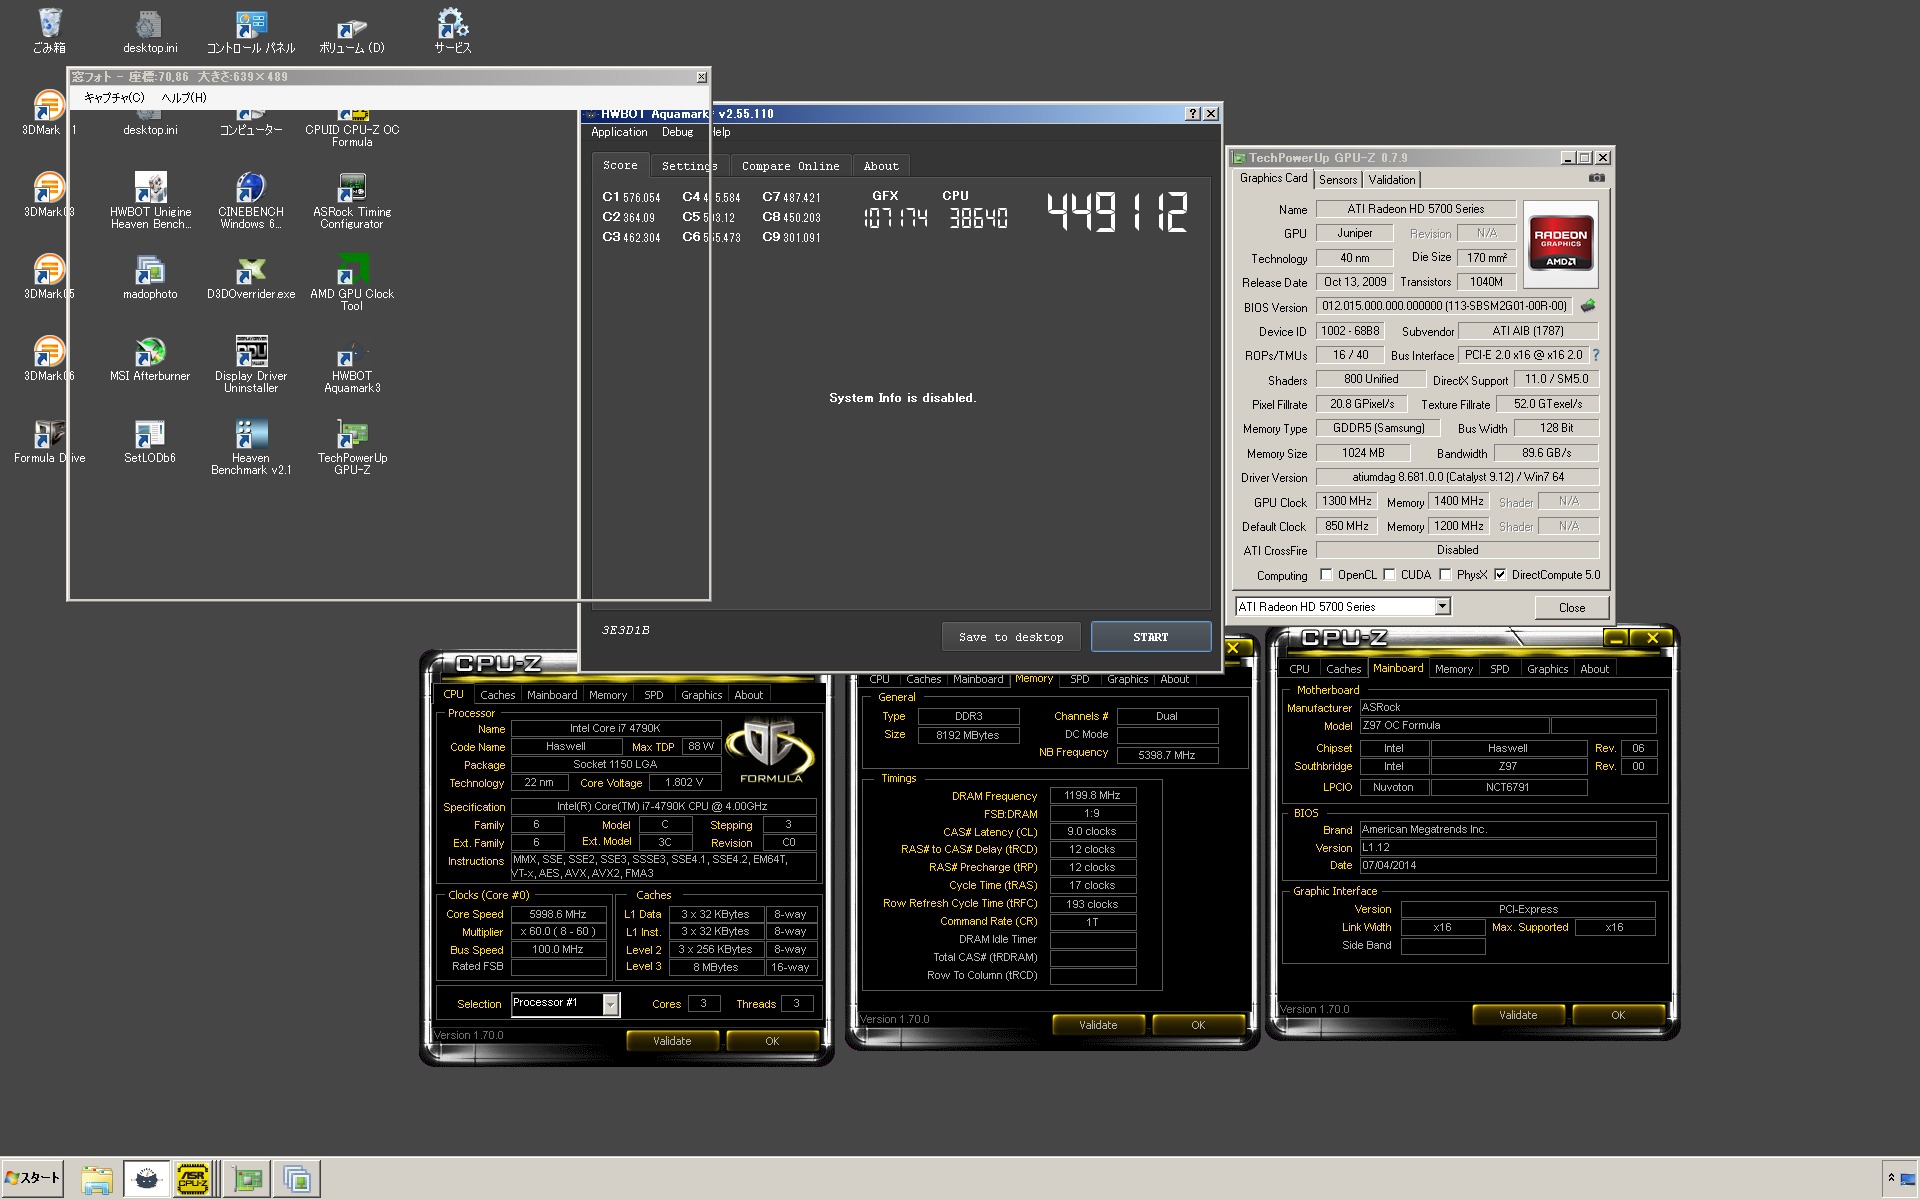Image resolution: width=1920 pixels, height=1200 pixels.
Task: Open AMD GPU Clock Tool icon
Action: tap(352, 283)
